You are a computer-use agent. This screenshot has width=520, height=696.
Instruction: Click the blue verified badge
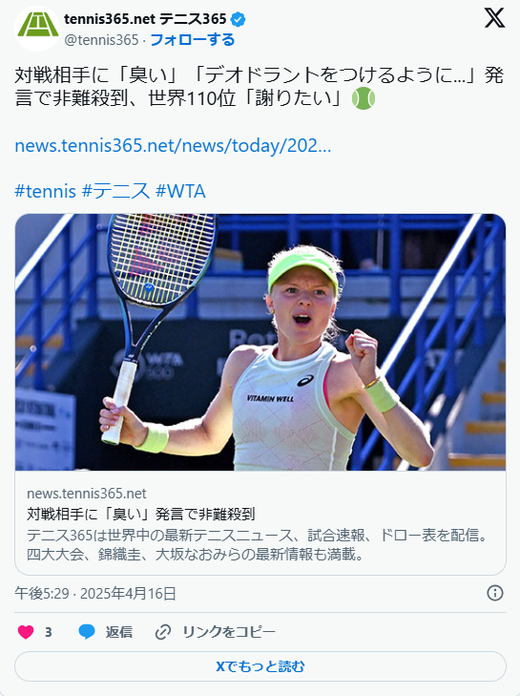(x=238, y=19)
